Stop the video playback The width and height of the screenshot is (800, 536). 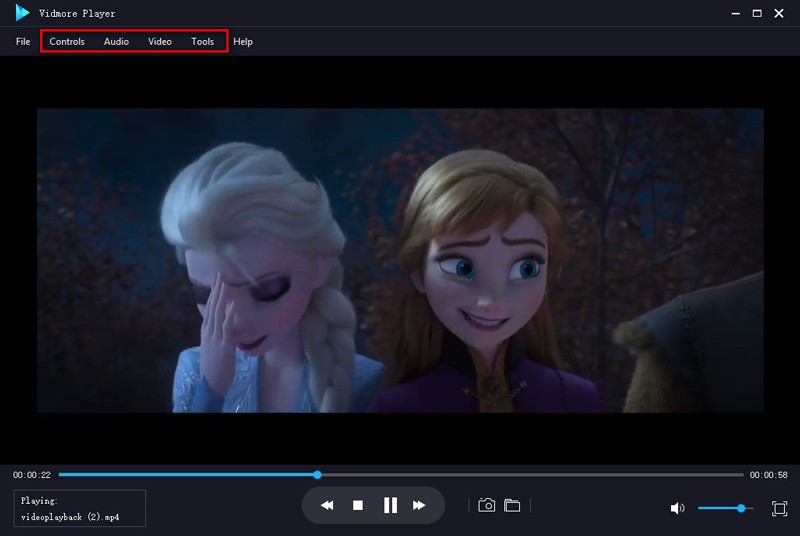tap(358, 506)
